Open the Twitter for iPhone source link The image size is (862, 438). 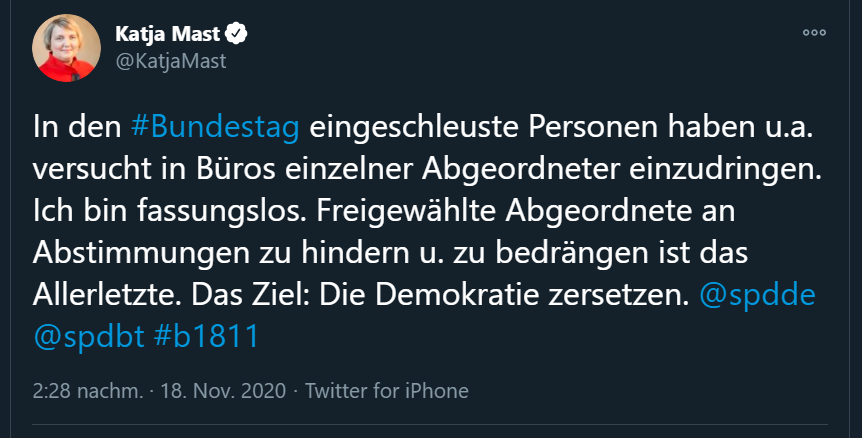click(x=386, y=390)
